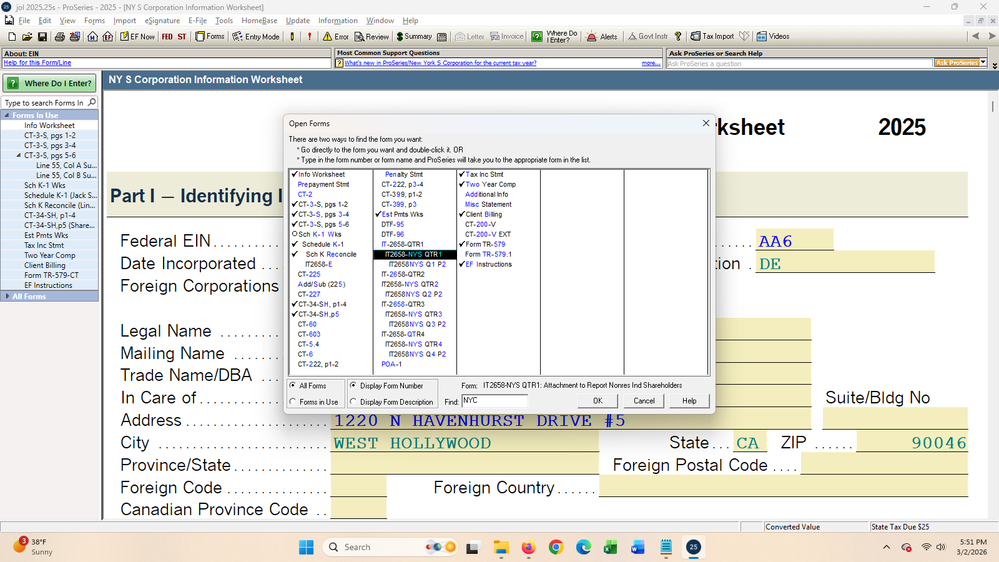Open the Forms toolbar button
The image size is (999, 562).
click(210, 37)
